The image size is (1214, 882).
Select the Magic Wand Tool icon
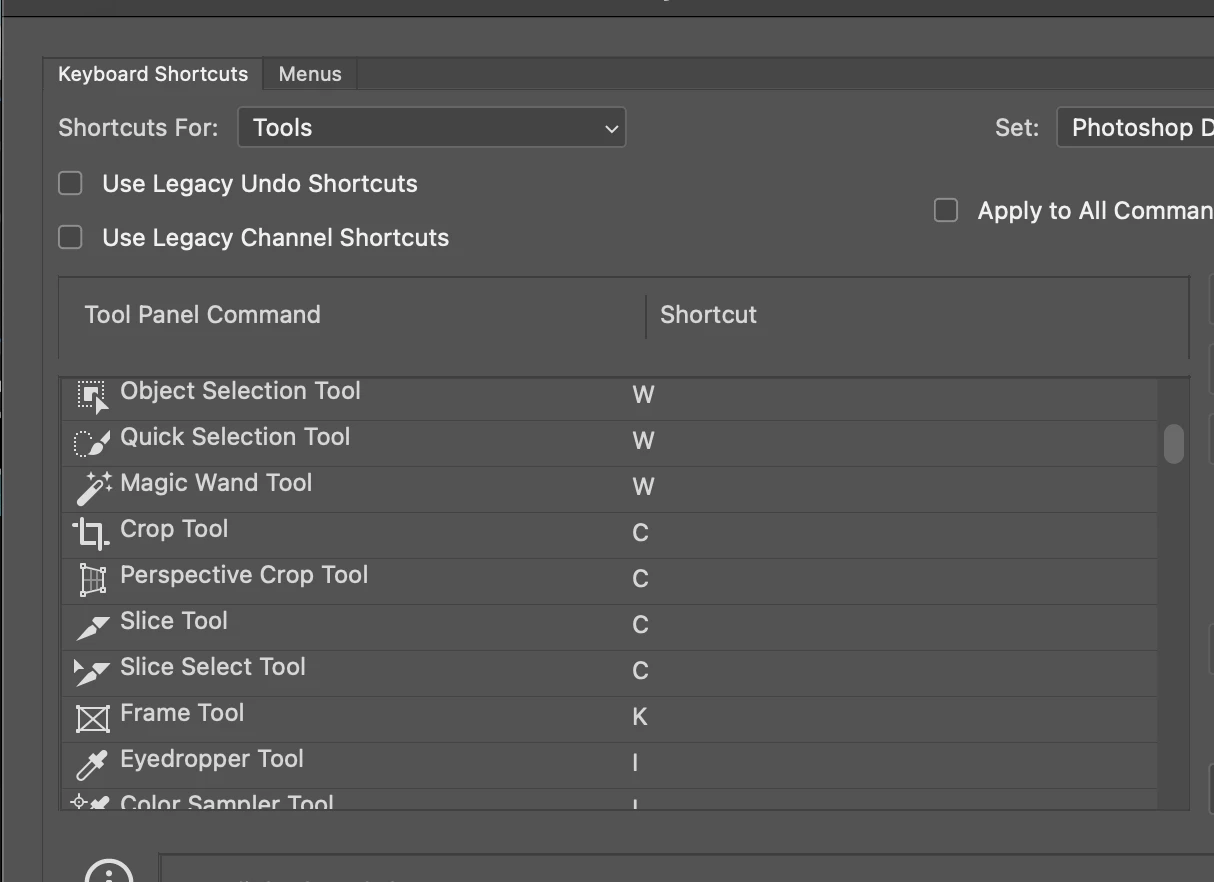click(x=92, y=488)
